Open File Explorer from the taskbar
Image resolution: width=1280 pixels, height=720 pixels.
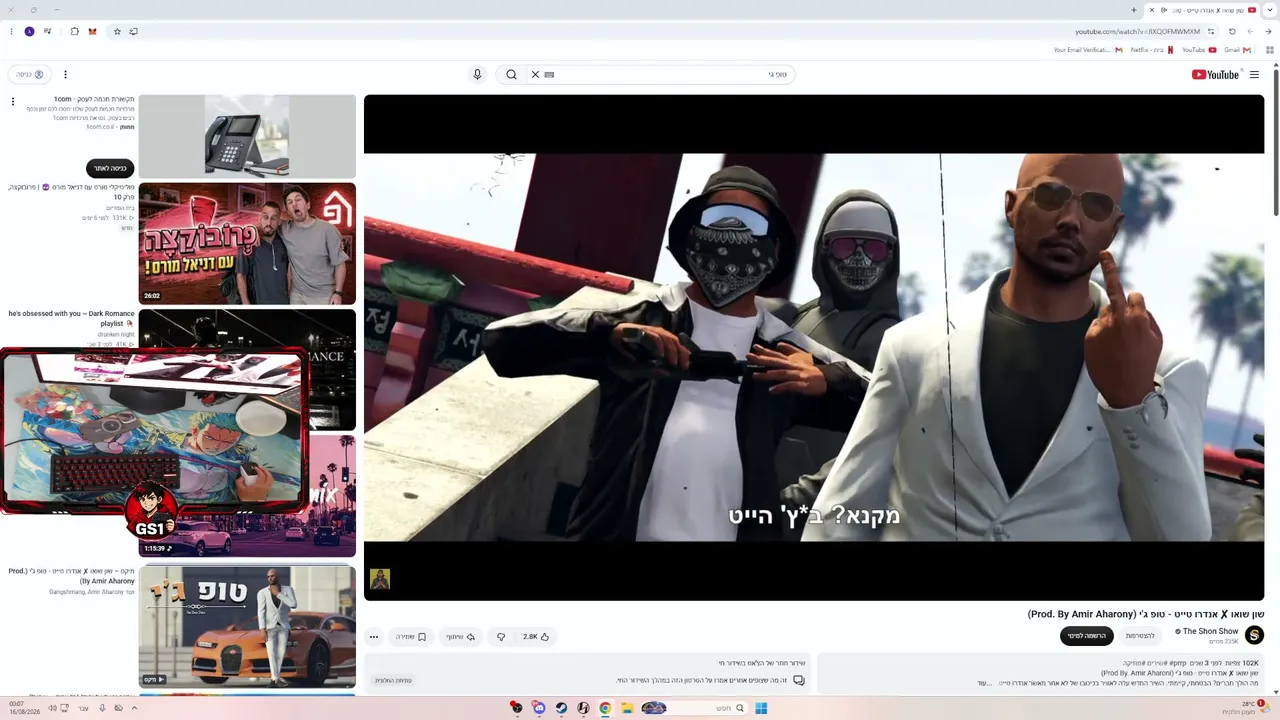[x=627, y=708]
